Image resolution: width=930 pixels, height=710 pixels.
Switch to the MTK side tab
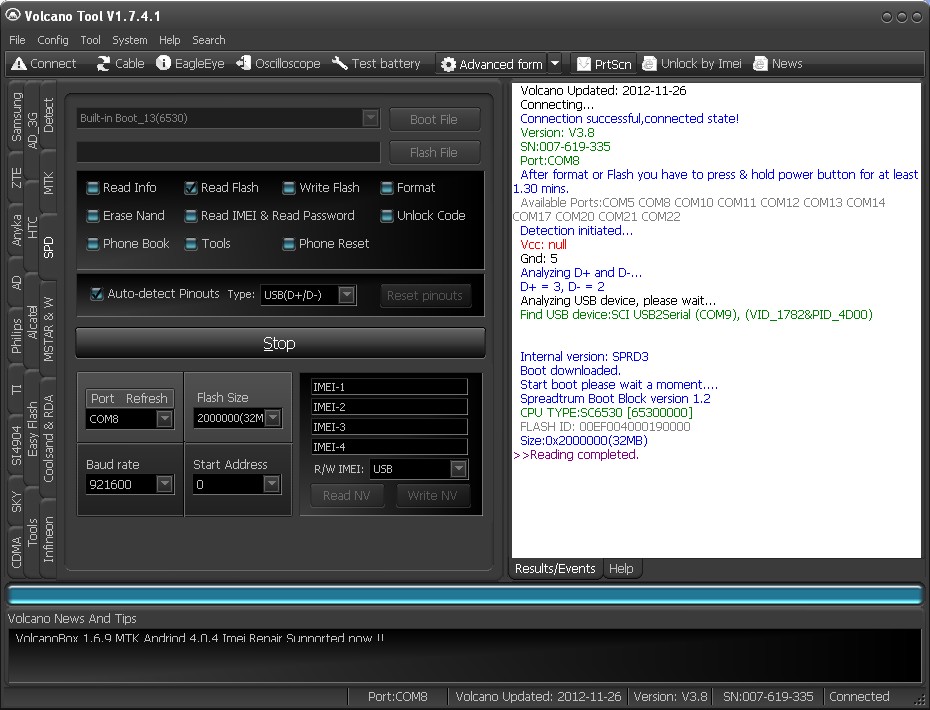click(x=48, y=183)
